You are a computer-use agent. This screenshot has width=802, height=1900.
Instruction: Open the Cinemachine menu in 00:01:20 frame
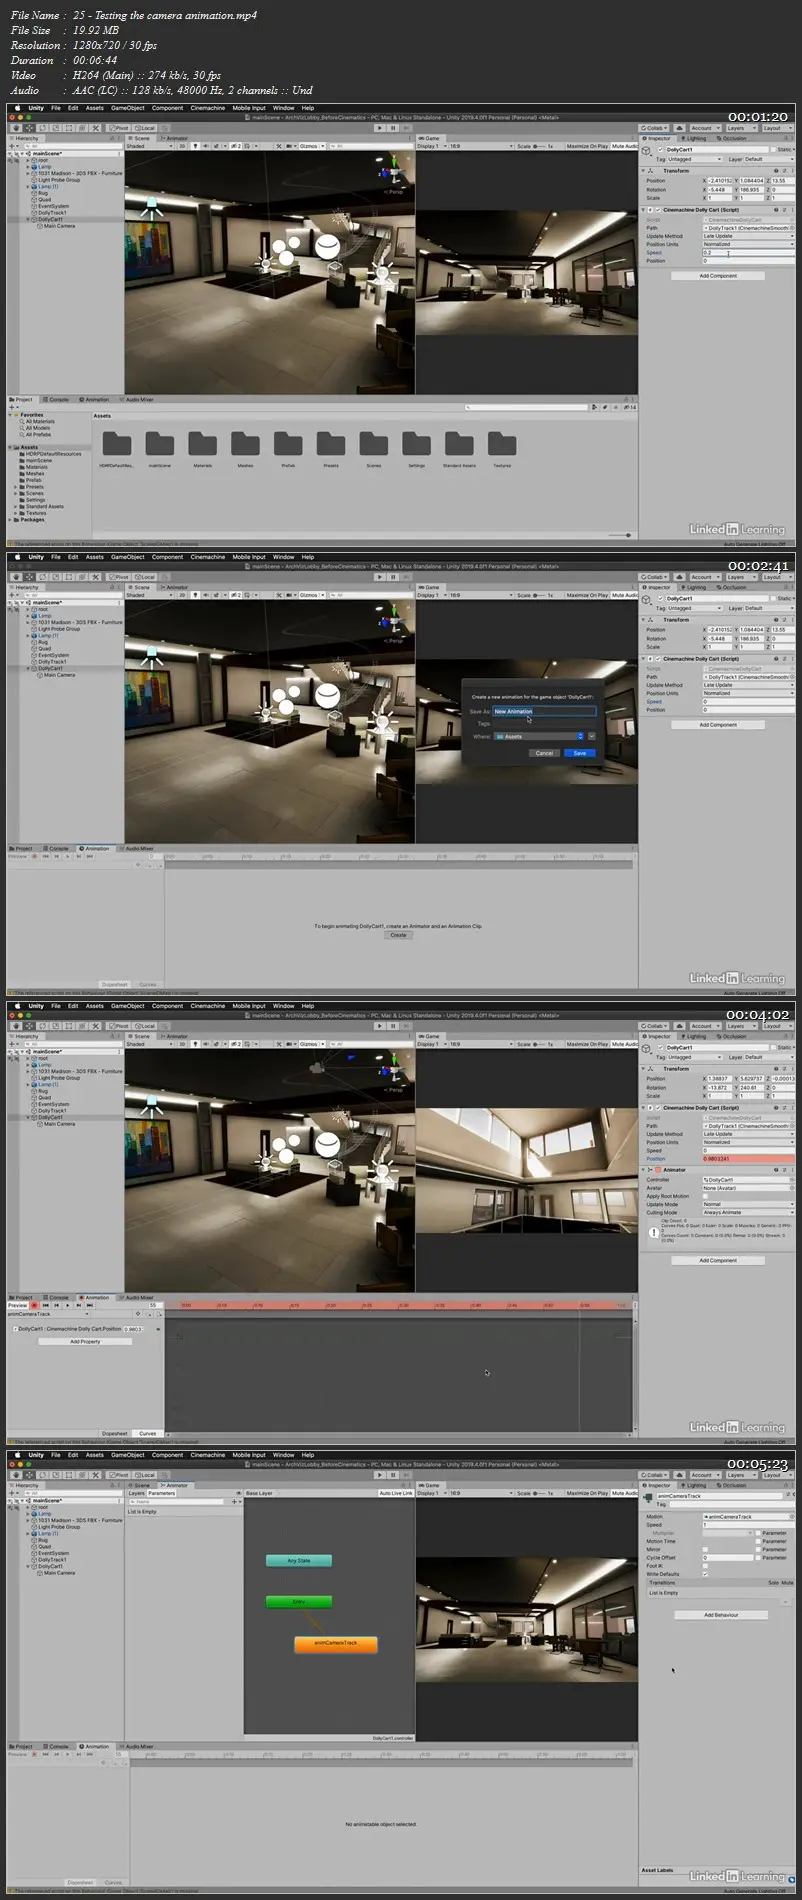point(208,108)
